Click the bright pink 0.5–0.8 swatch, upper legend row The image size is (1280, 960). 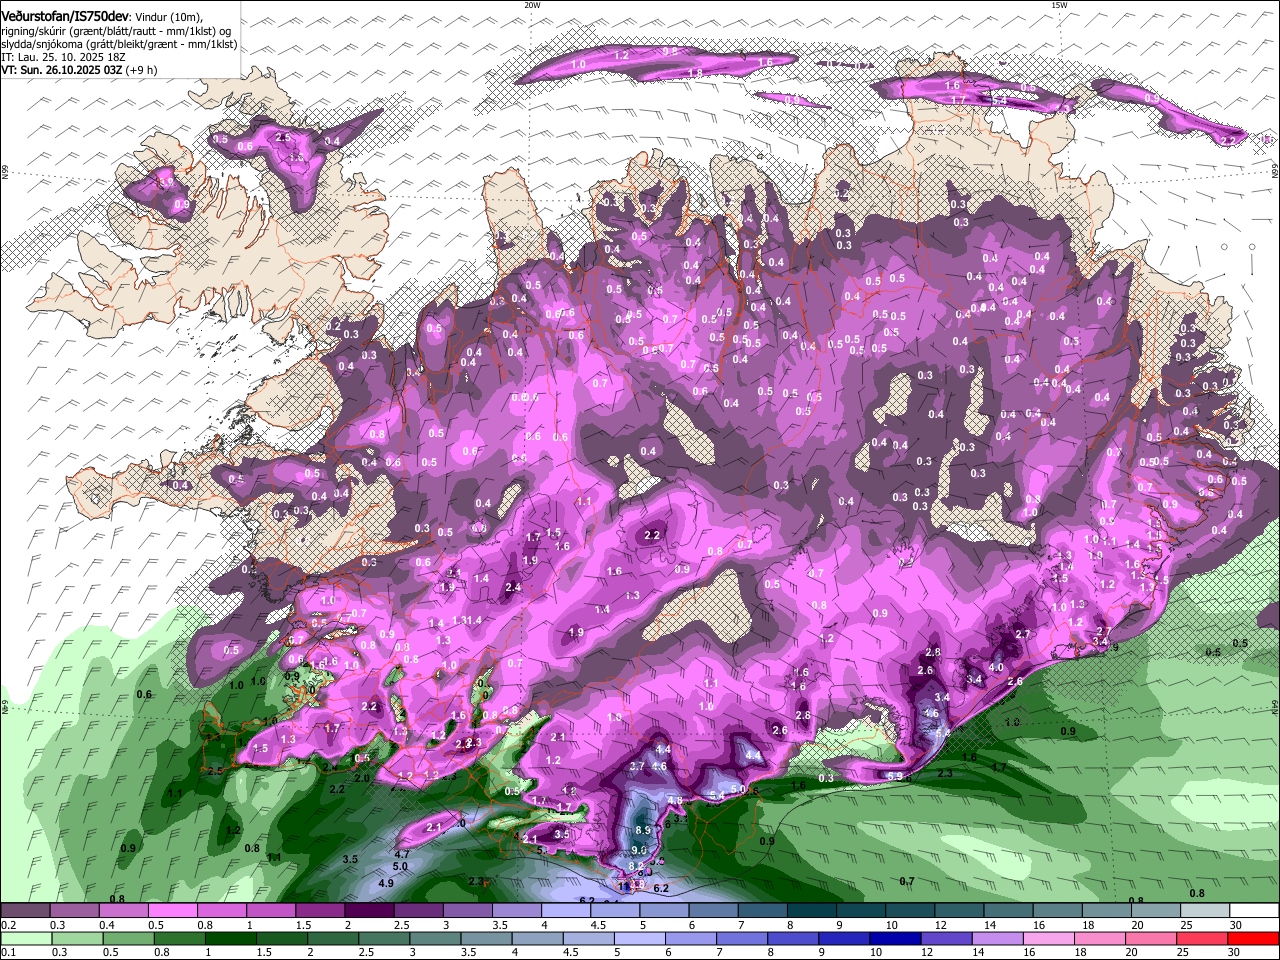pos(172,910)
